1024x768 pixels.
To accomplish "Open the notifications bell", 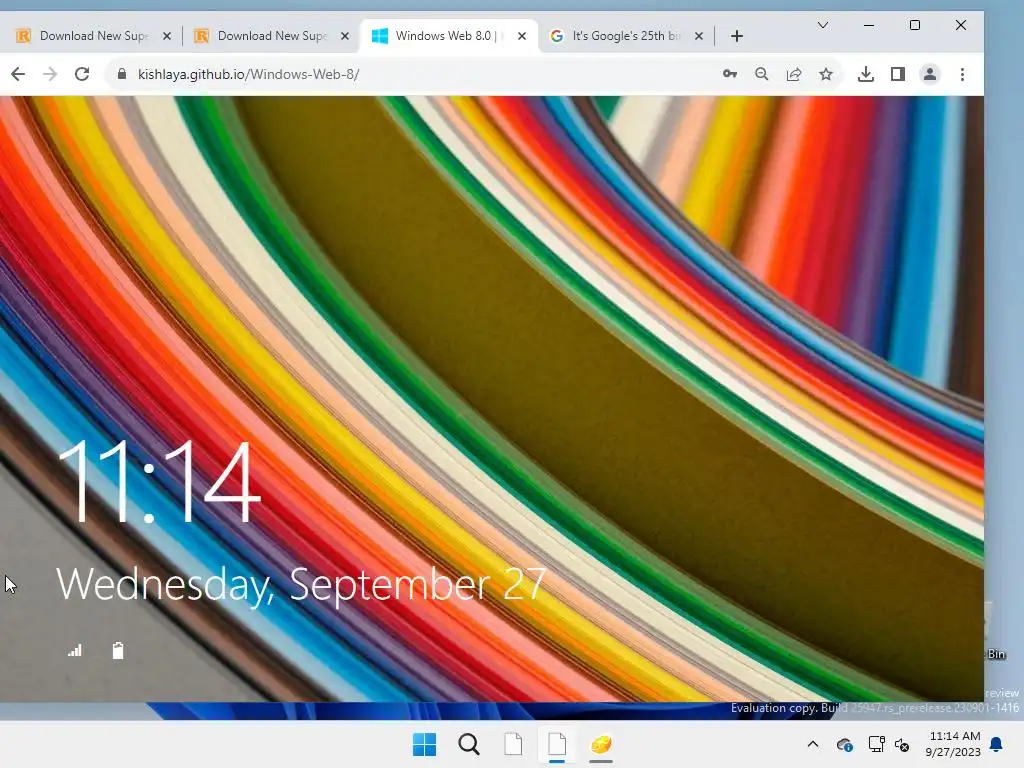I will (997, 744).
